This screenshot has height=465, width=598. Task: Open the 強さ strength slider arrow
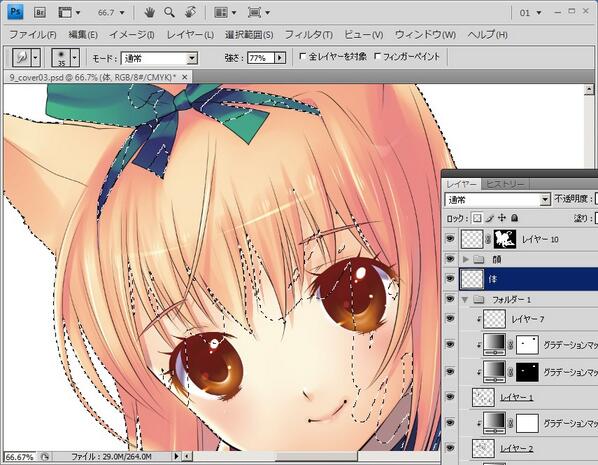tap(280, 58)
